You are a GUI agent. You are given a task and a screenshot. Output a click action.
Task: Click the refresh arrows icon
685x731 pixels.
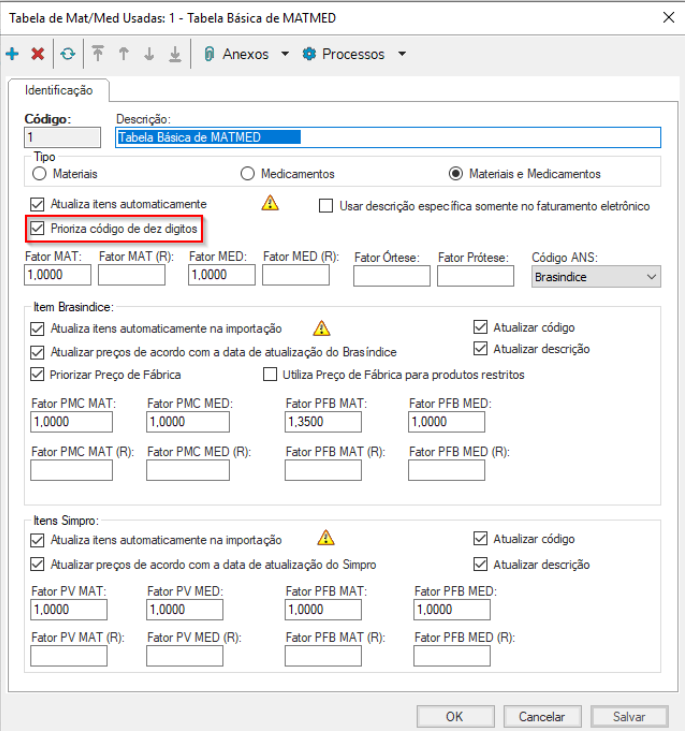[68, 54]
